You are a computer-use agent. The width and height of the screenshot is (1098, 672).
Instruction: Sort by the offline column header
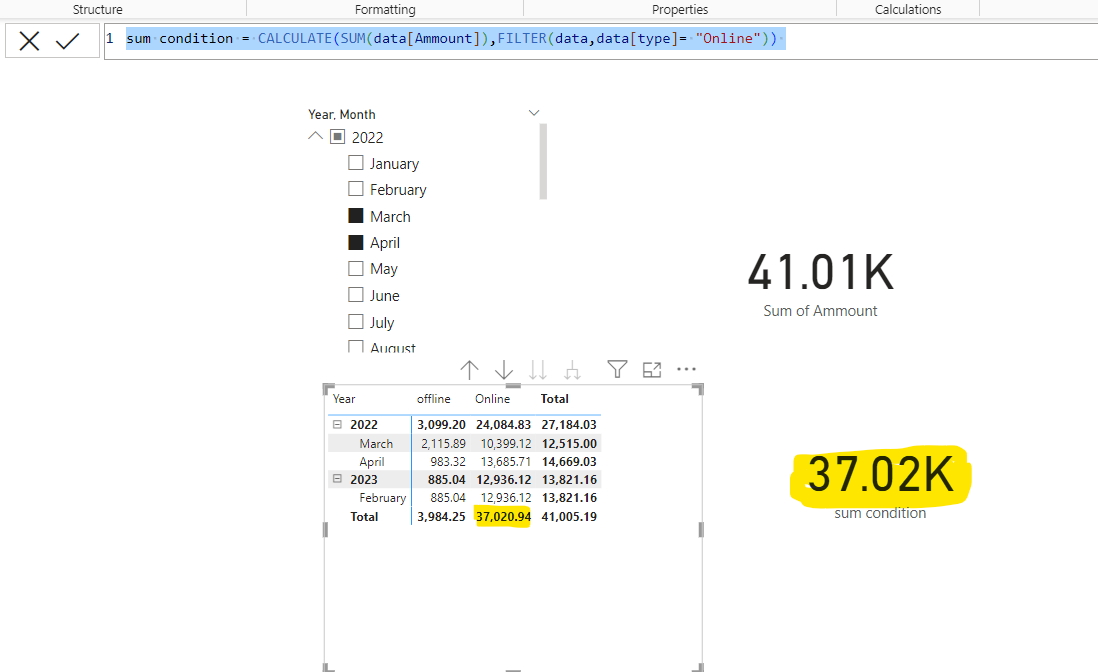tap(433, 398)
